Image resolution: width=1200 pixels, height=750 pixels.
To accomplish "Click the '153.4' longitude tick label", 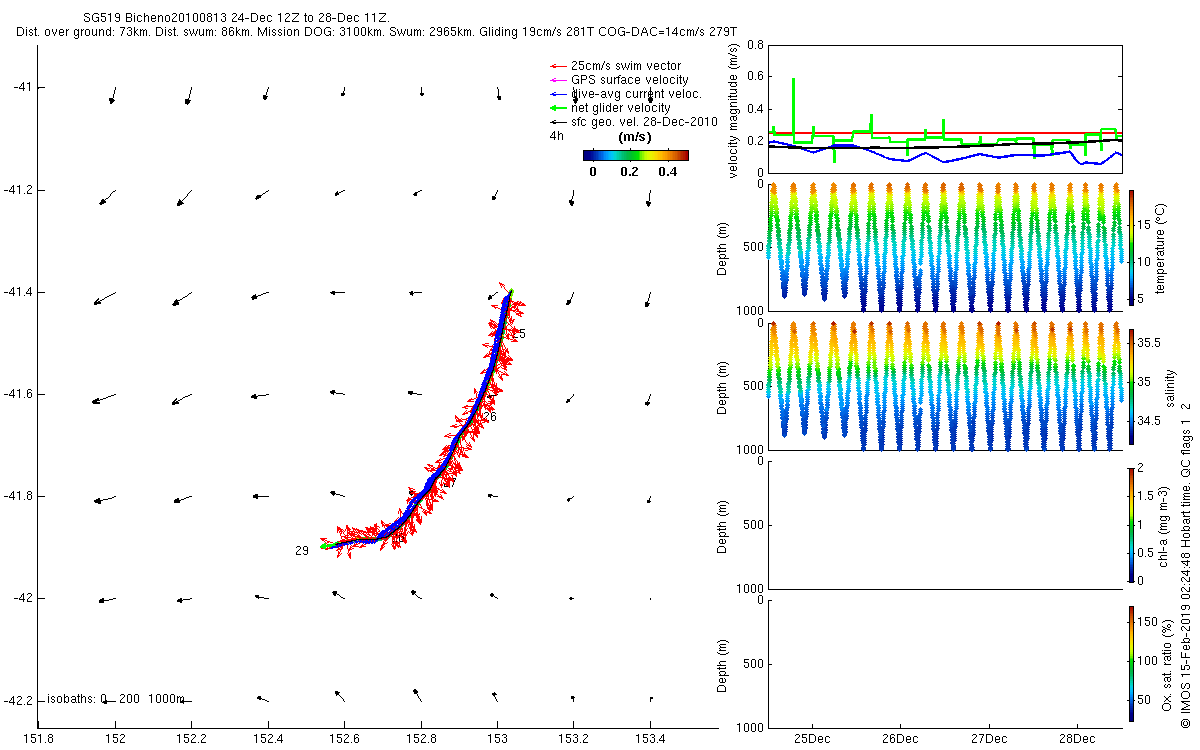I will click(650, 739).
